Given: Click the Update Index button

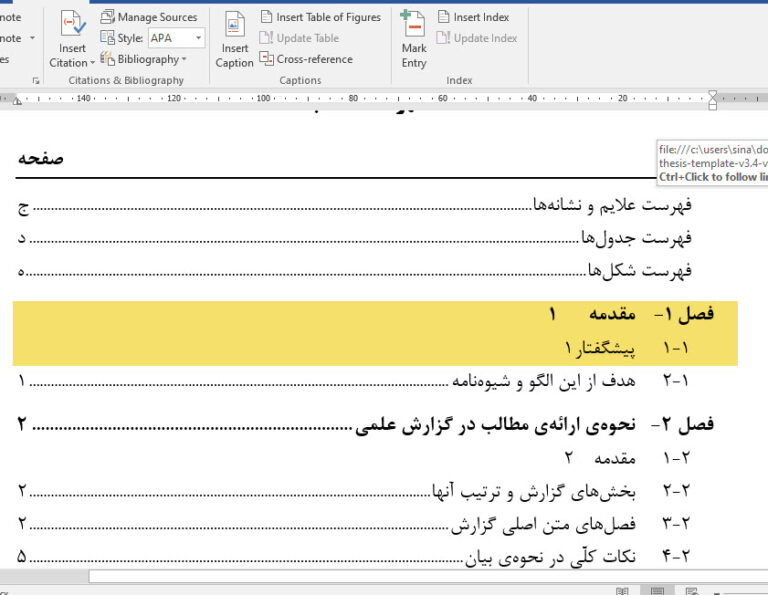Looking at the screenshot, I should click(x=477, y=38).
